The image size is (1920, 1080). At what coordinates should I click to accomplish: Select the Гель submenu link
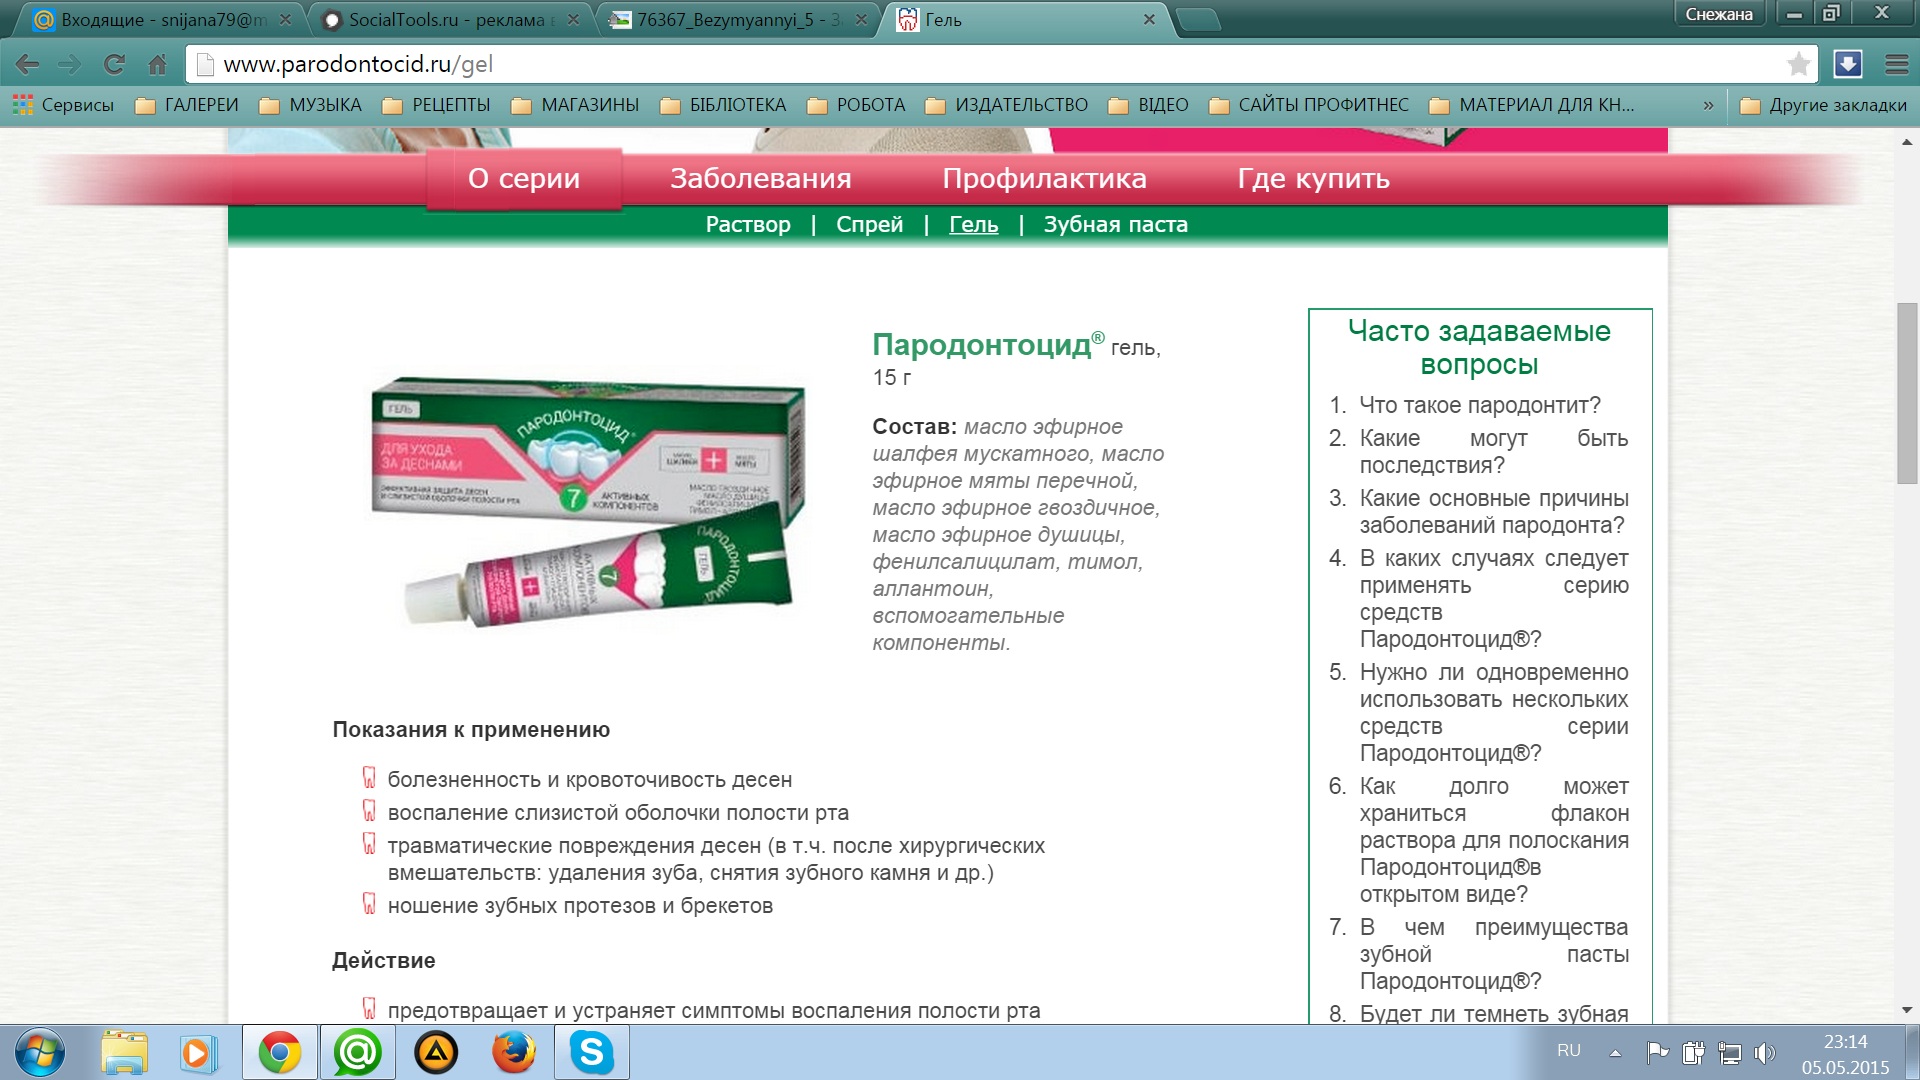(x=973, y=224)
